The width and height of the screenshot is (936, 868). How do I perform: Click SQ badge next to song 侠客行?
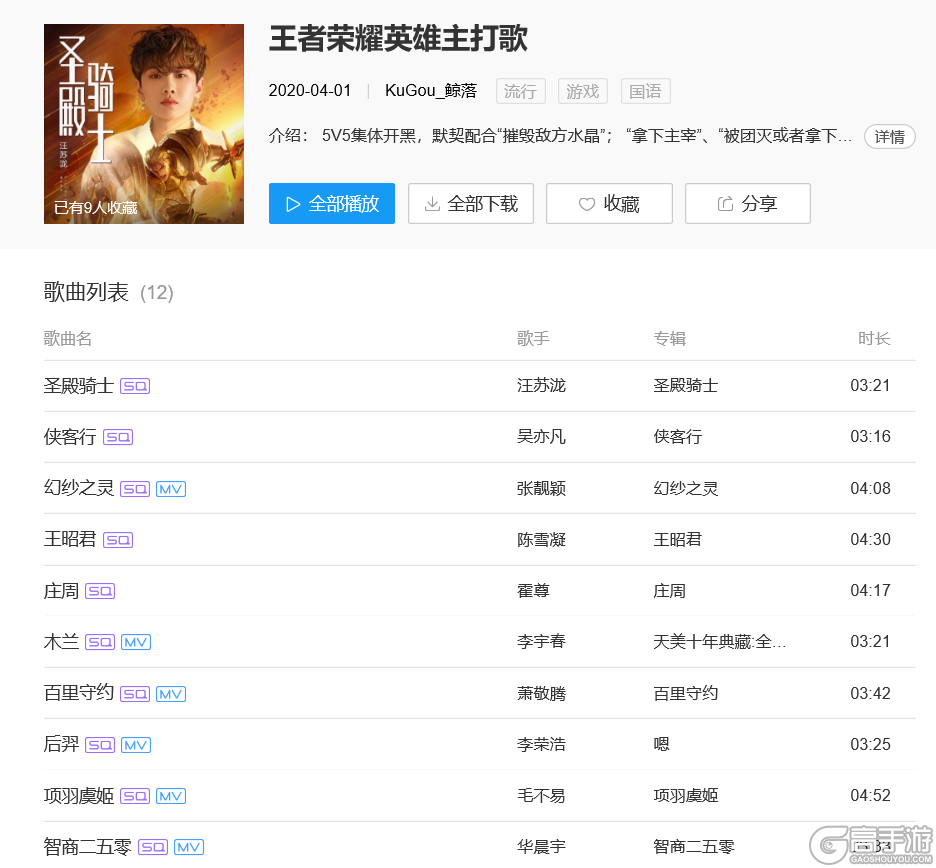click(x=118, y=437)
